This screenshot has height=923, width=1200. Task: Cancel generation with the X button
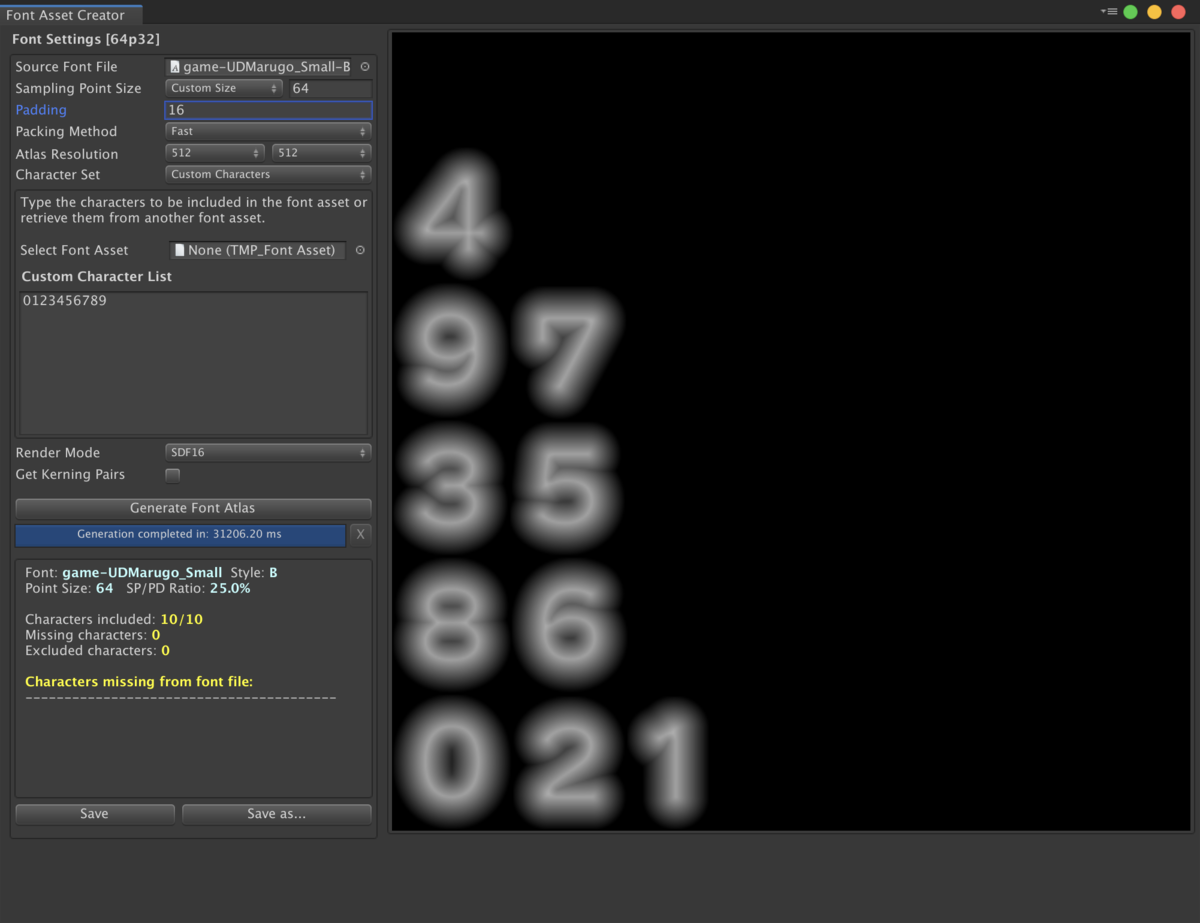(361, 534)
